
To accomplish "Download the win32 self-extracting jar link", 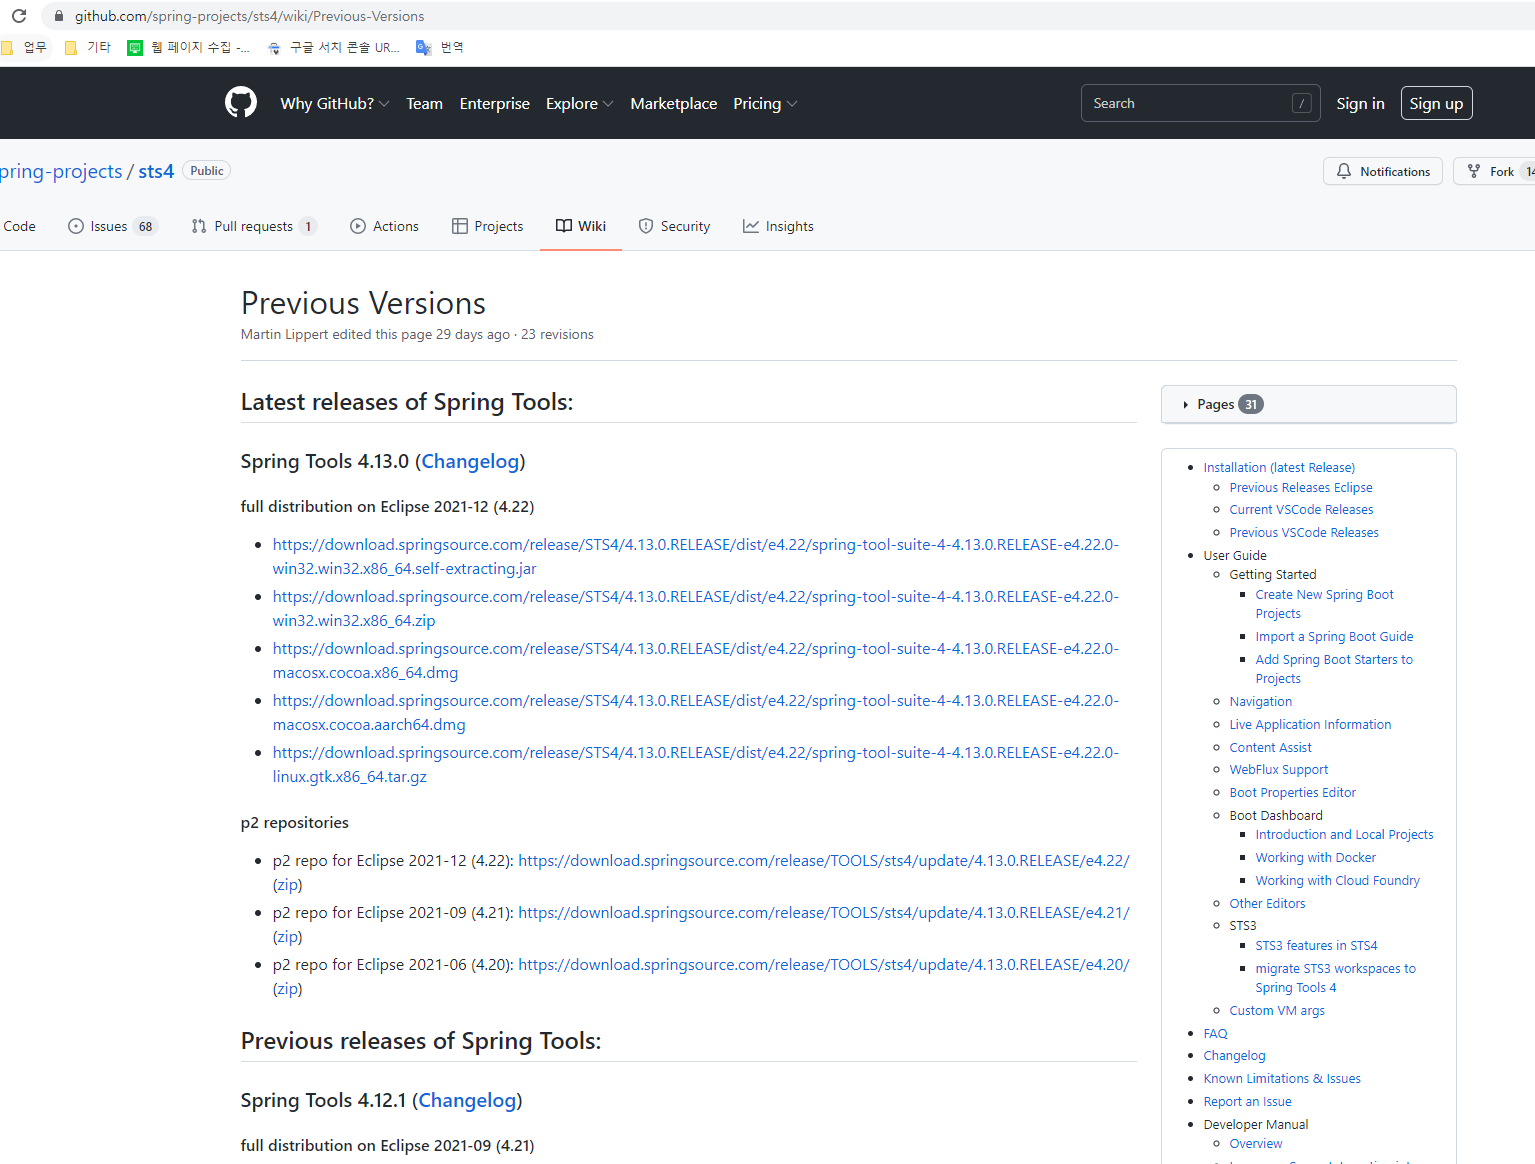I will click(696, 556).
